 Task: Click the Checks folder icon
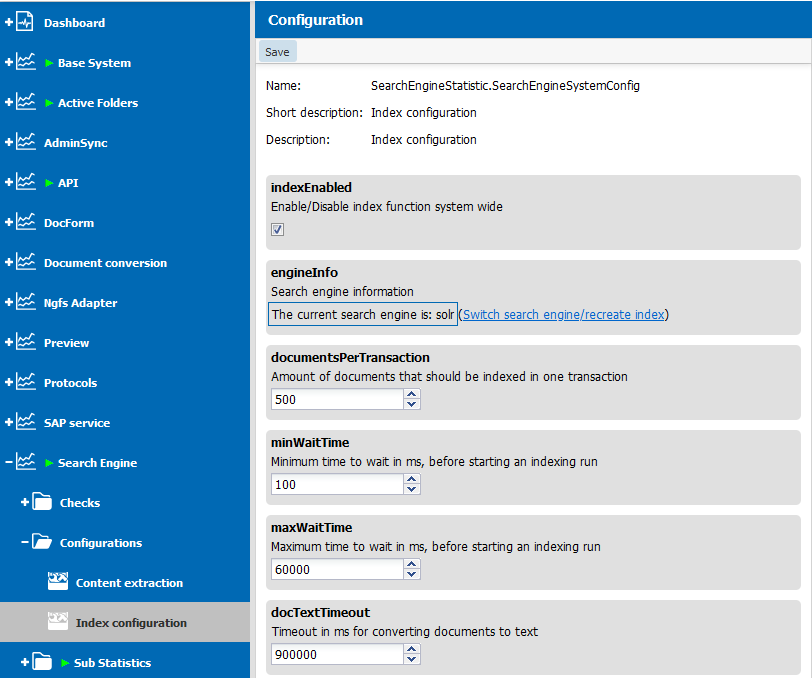[x=42, y=502]
